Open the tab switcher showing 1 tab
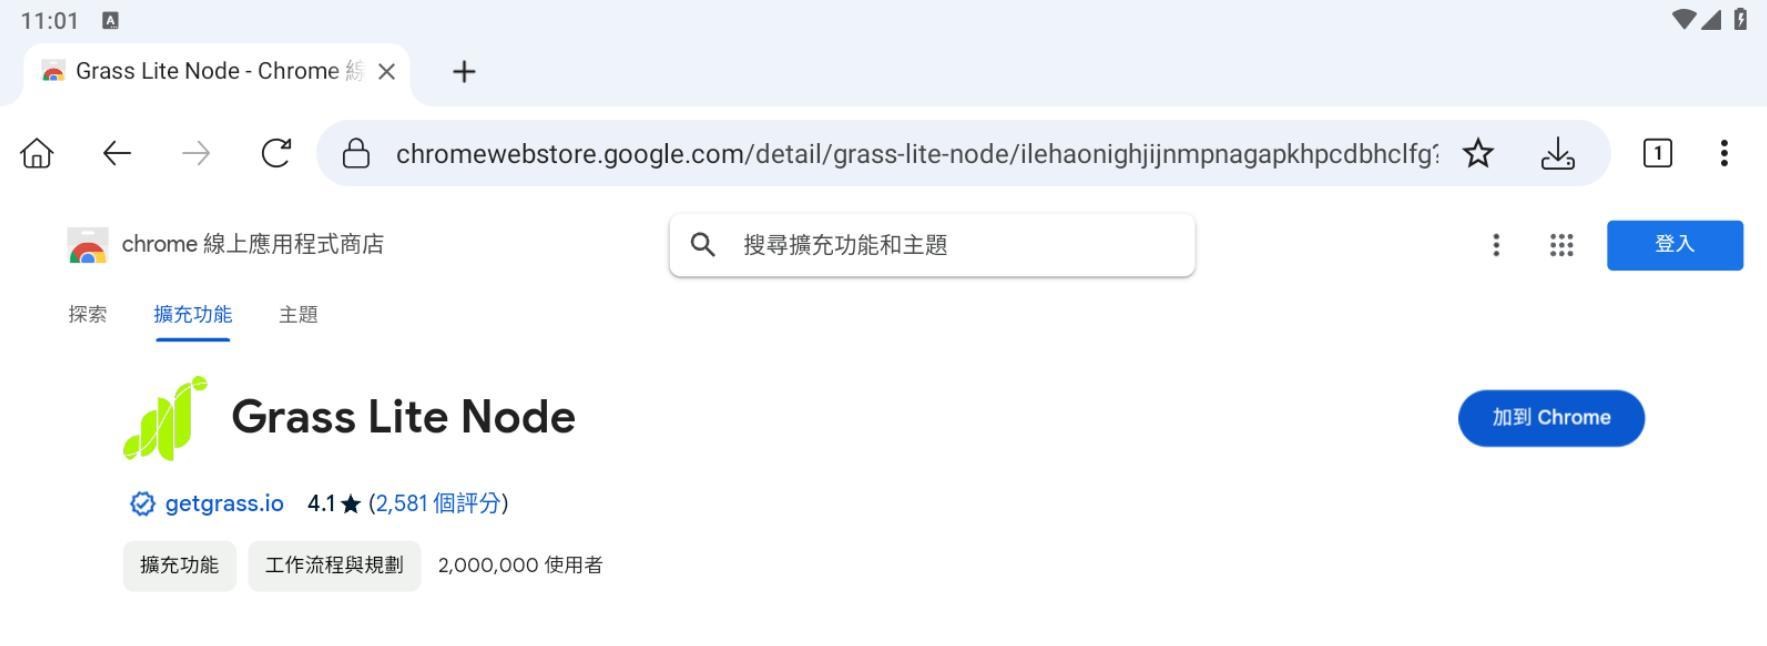Screen dimensions: 1767x646 point(1657,153)
